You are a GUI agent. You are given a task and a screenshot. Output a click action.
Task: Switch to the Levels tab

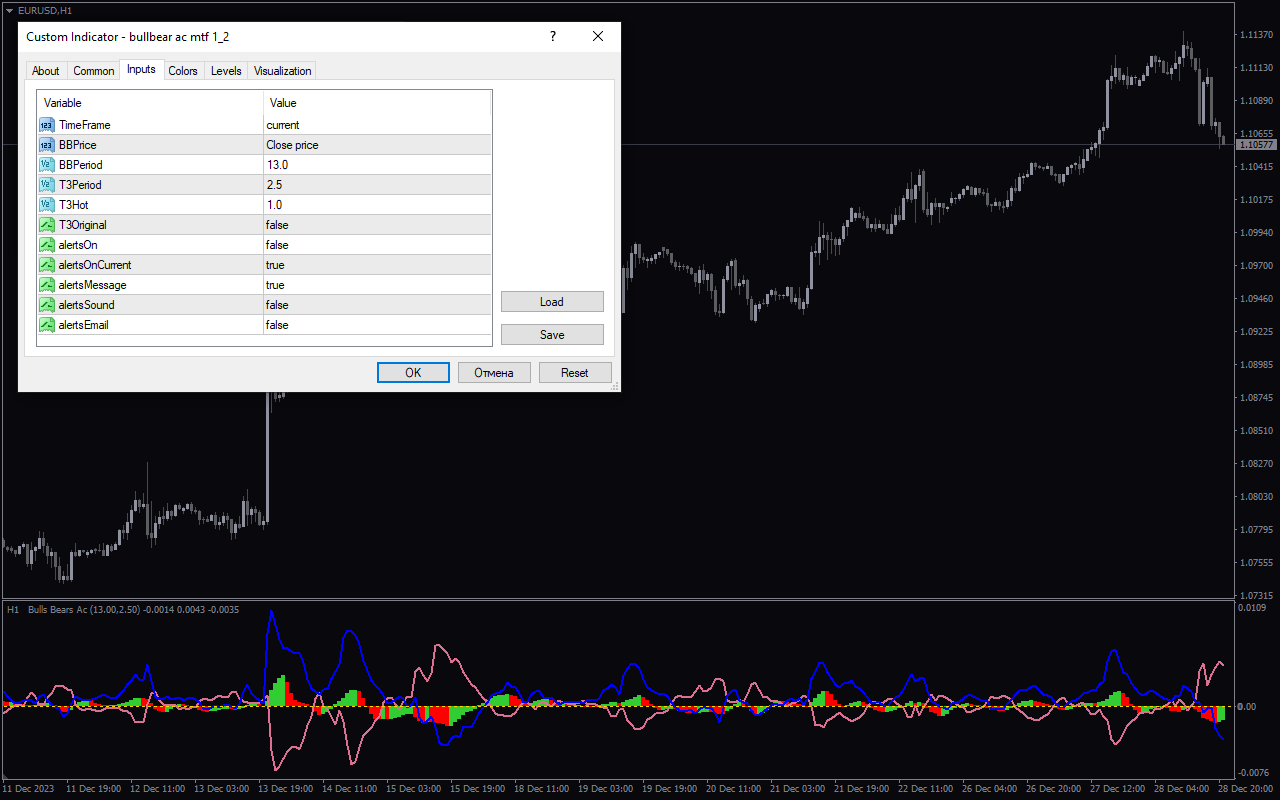(226, 71)
